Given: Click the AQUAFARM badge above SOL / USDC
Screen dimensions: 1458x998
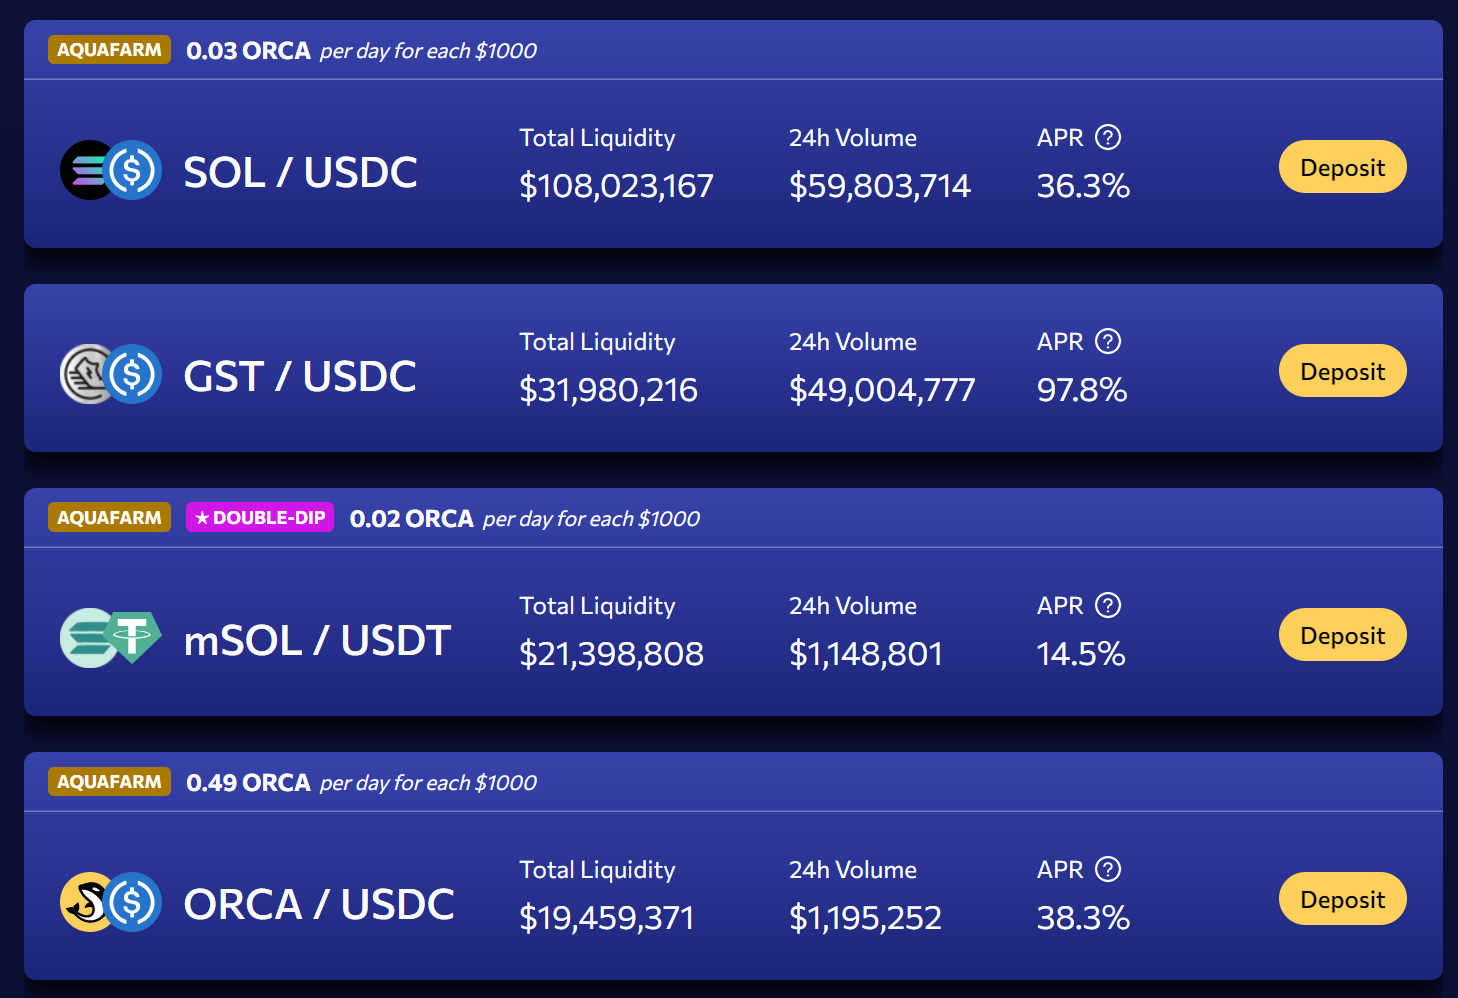Looking at the screenshot, I should [109, 50].
